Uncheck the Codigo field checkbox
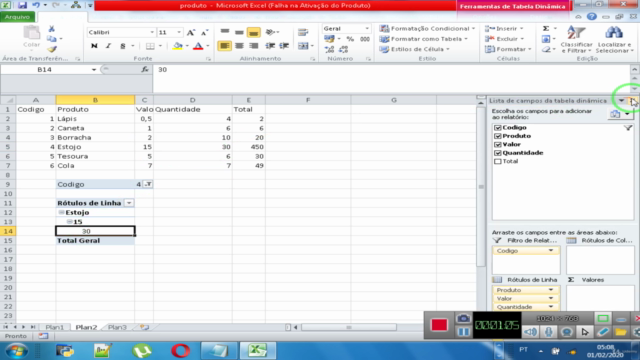640x360 pixels. point(498,128)
